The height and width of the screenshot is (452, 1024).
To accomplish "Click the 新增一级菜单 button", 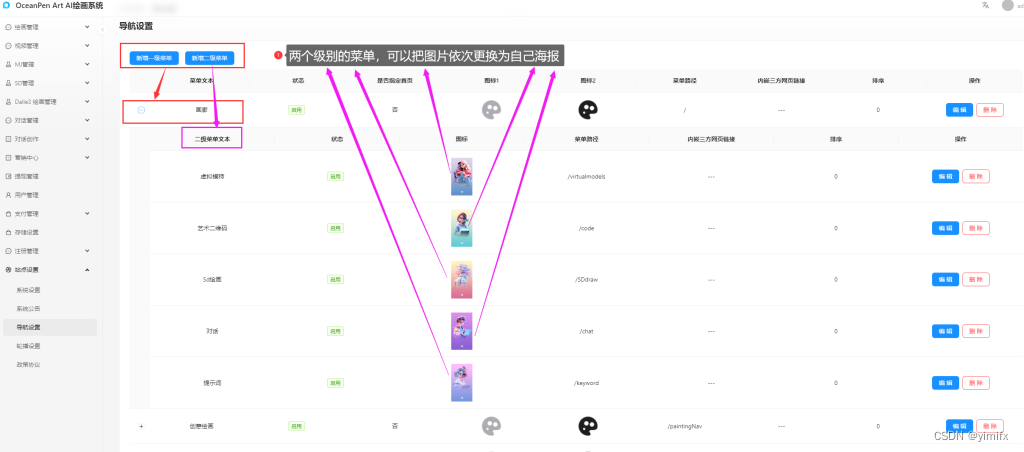I will pos(154,58).
